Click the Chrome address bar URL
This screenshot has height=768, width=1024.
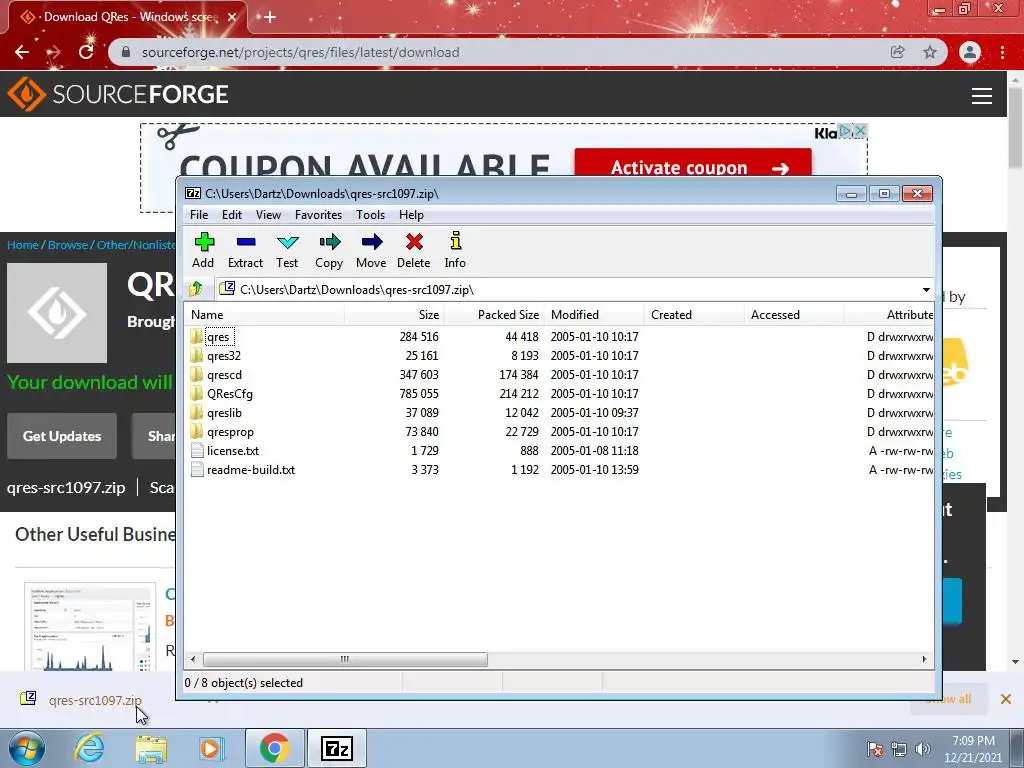[300, 52]
